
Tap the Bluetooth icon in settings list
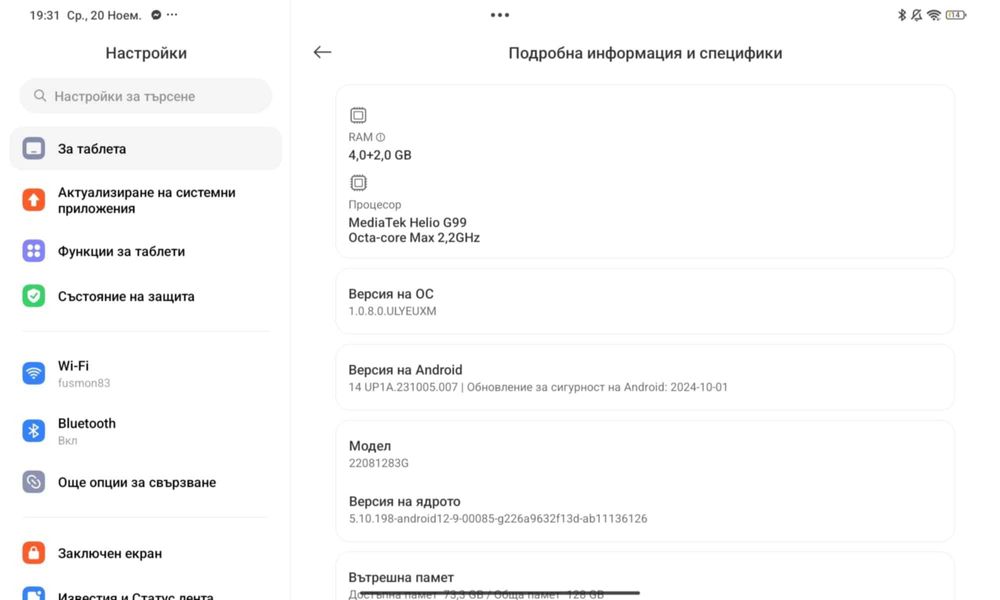[x=34, y=431]
